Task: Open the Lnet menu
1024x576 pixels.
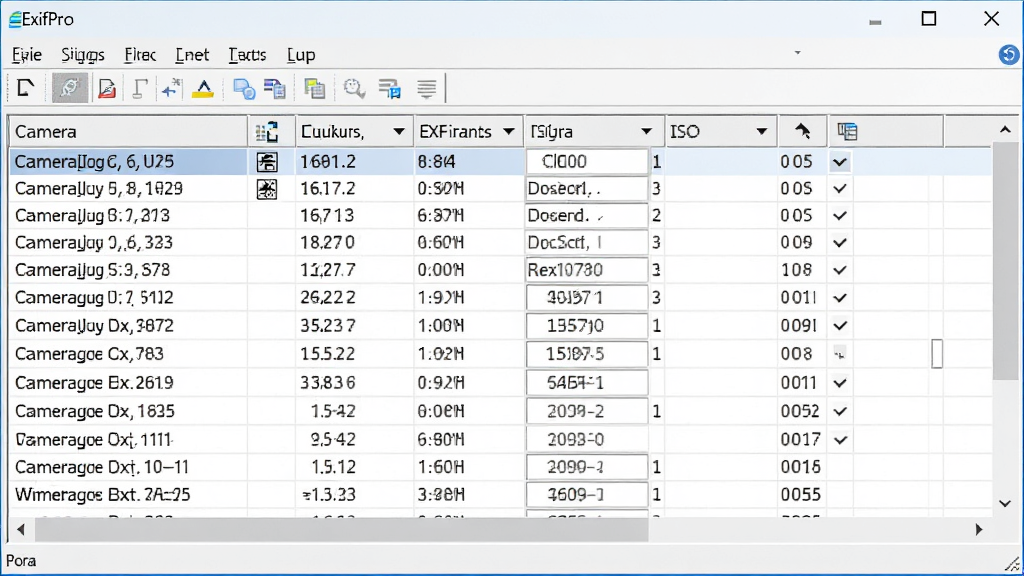Action: (x=192, y=55)
